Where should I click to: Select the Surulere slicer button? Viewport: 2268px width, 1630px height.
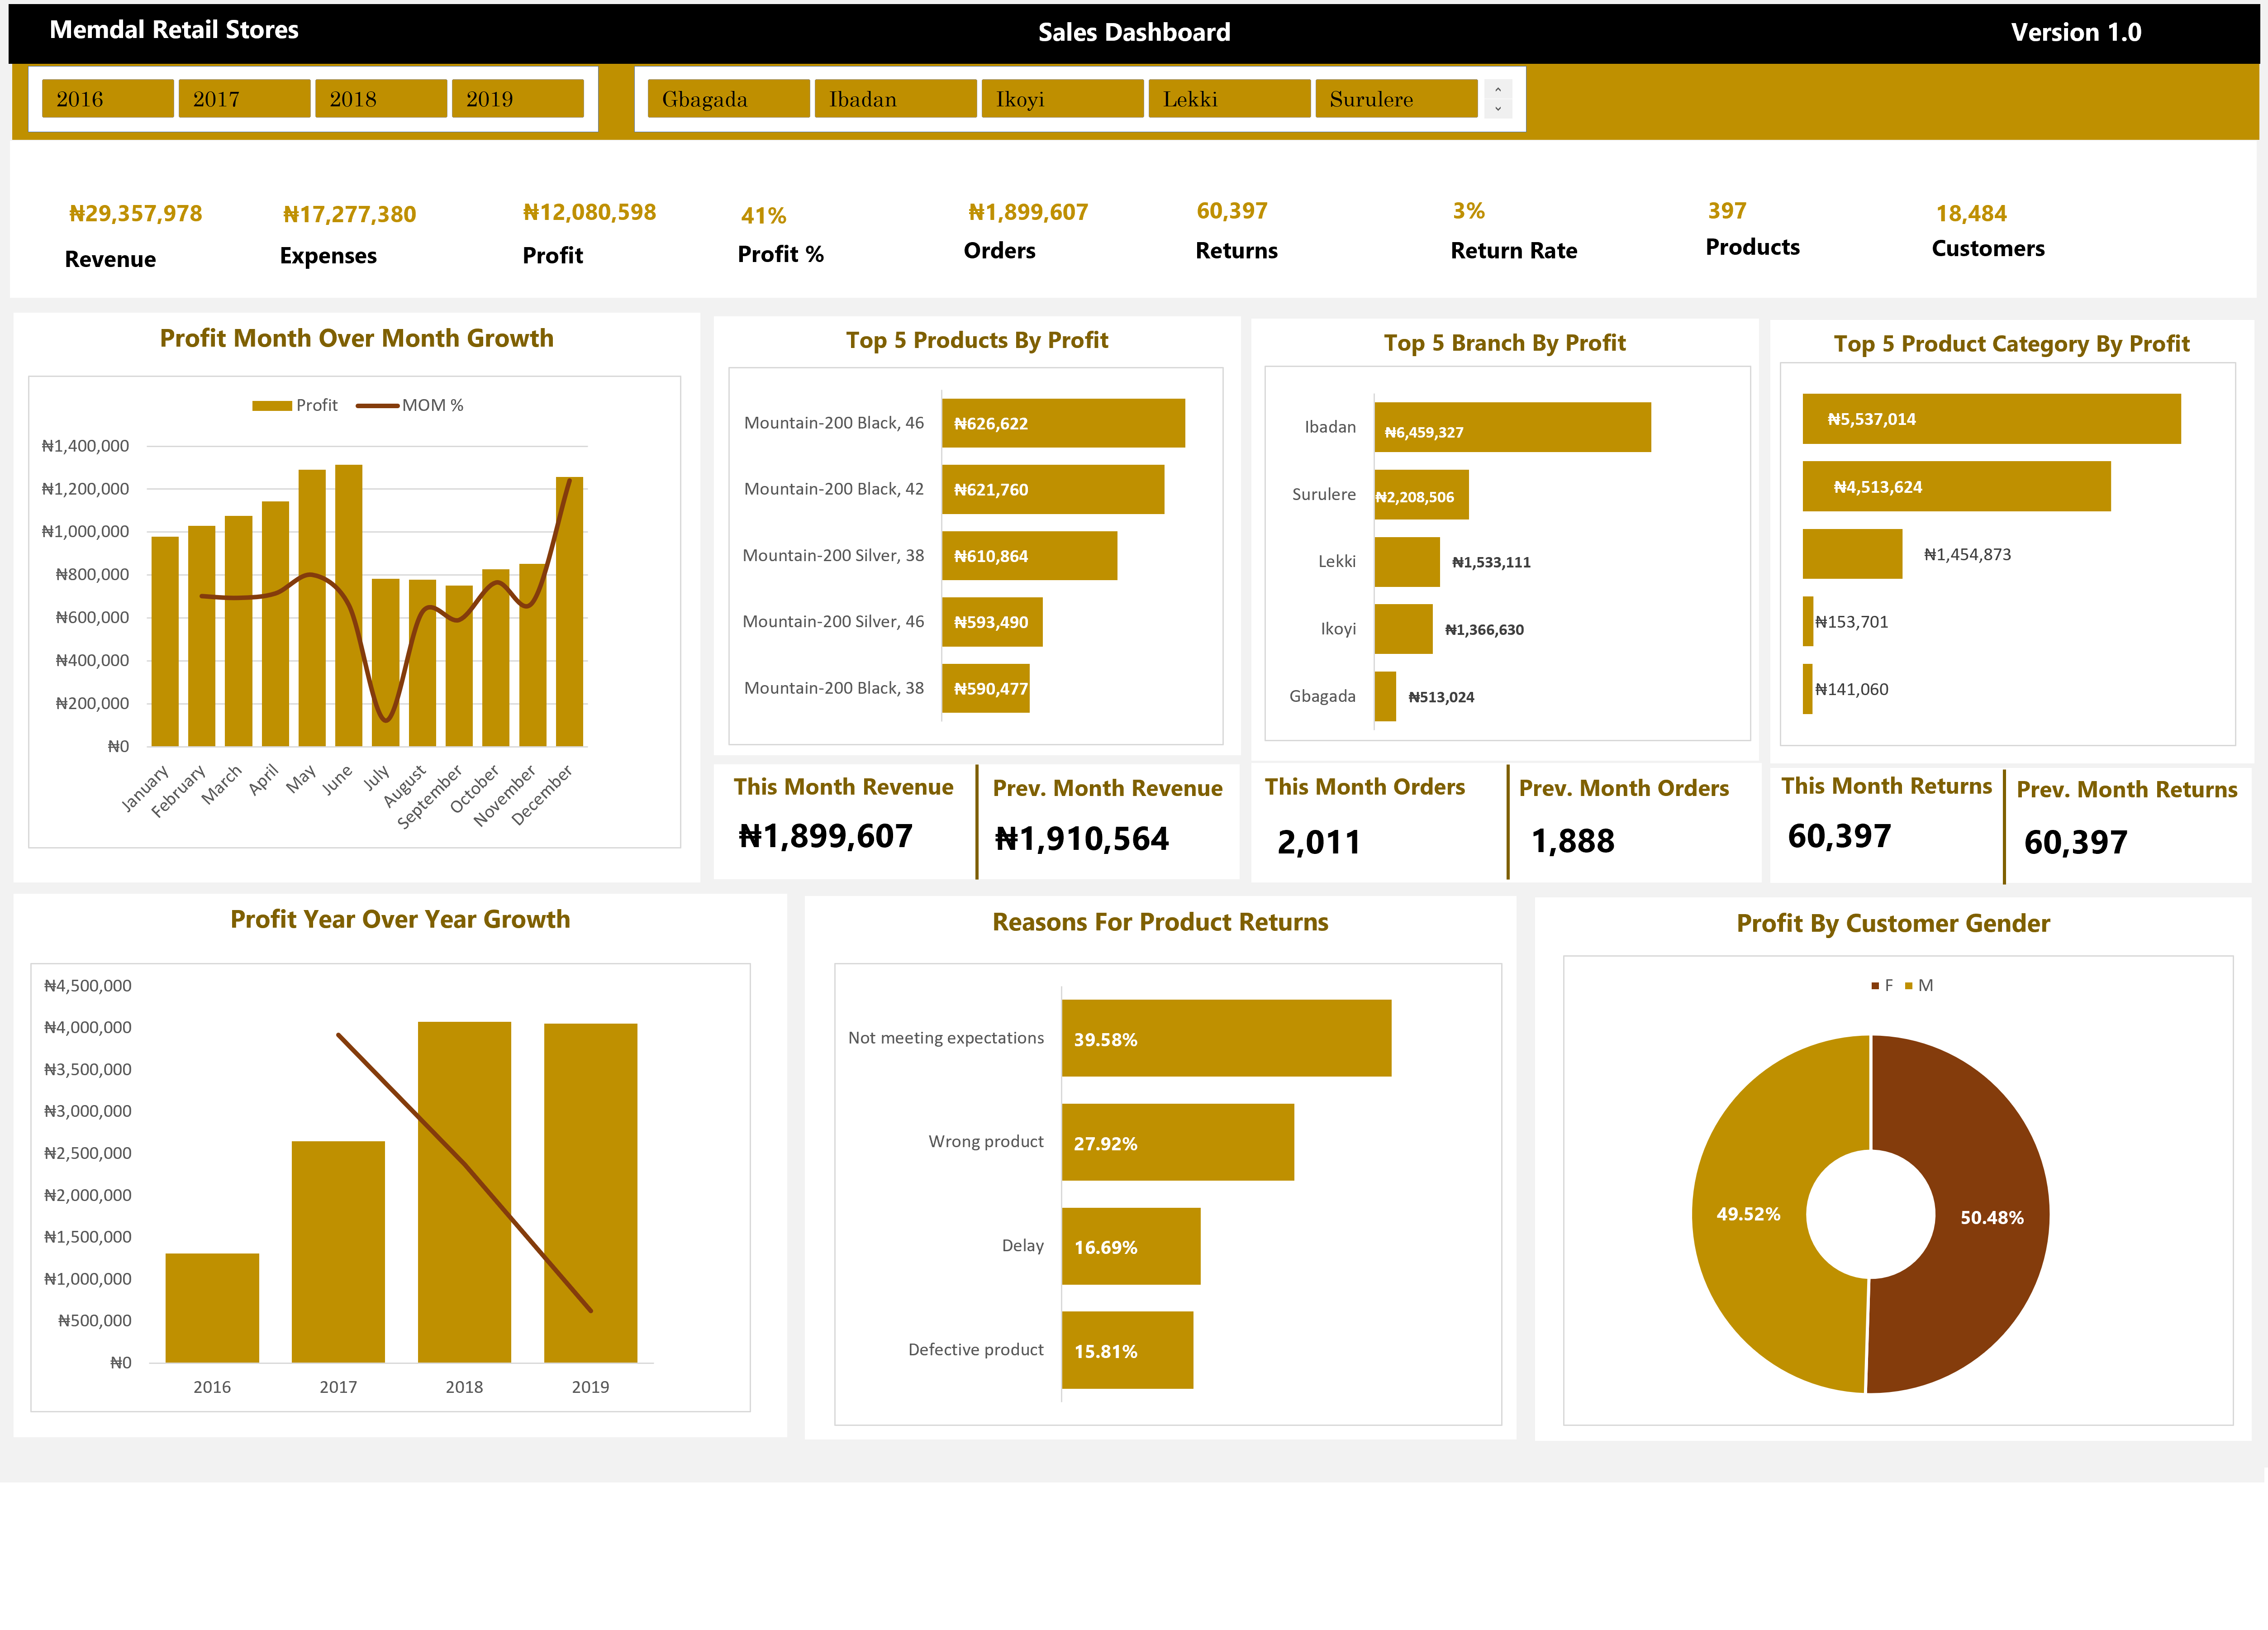(1396, 99)
